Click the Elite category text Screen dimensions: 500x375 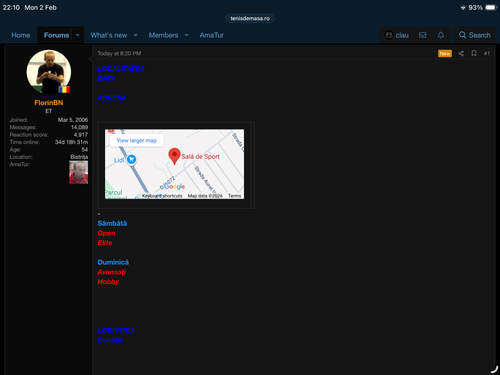[105, 243]
